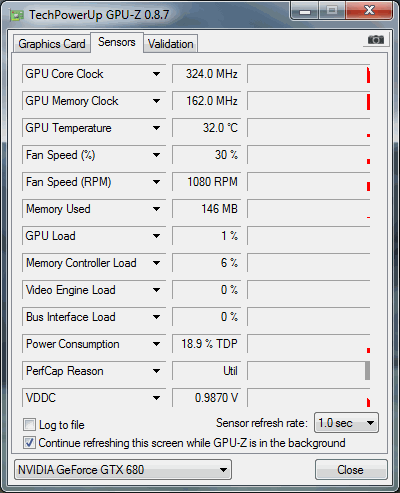
Task: Open the PerfCap Reason dropdown arrow
Action: (156, 371)
